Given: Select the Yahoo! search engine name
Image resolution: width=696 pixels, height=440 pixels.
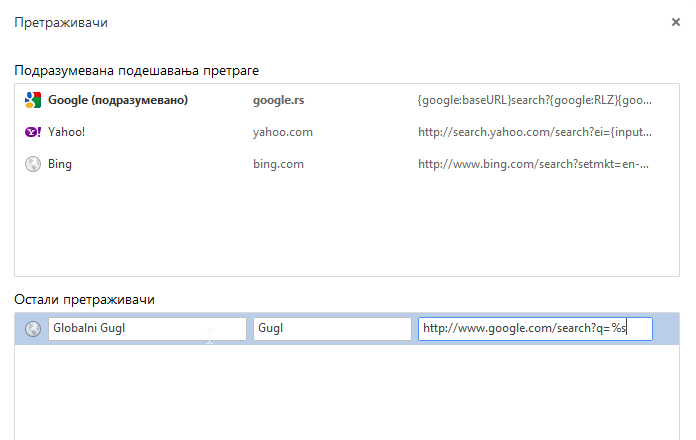Looking at the screenshot, I should (66, 132).
